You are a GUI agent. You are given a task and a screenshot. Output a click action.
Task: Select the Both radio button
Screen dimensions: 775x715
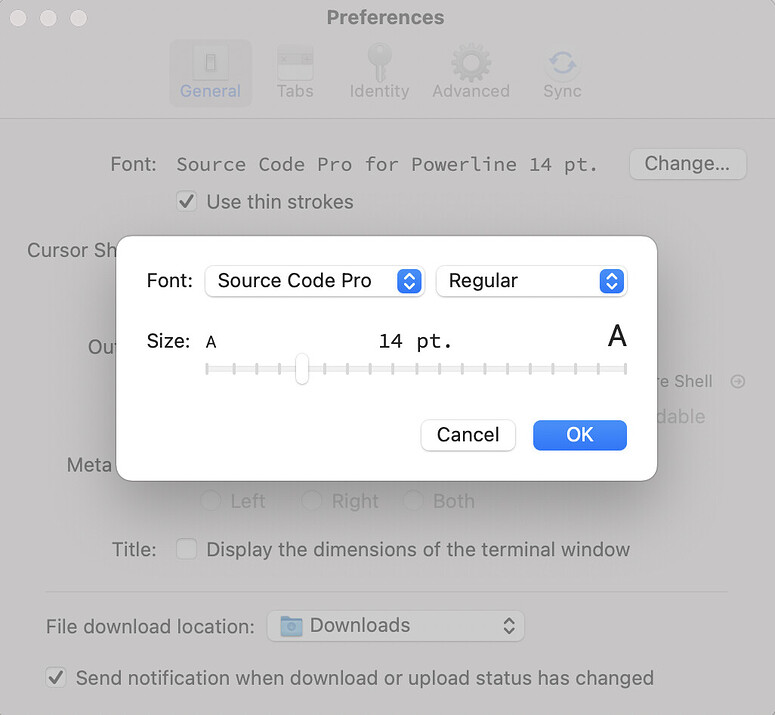(413, 501)
